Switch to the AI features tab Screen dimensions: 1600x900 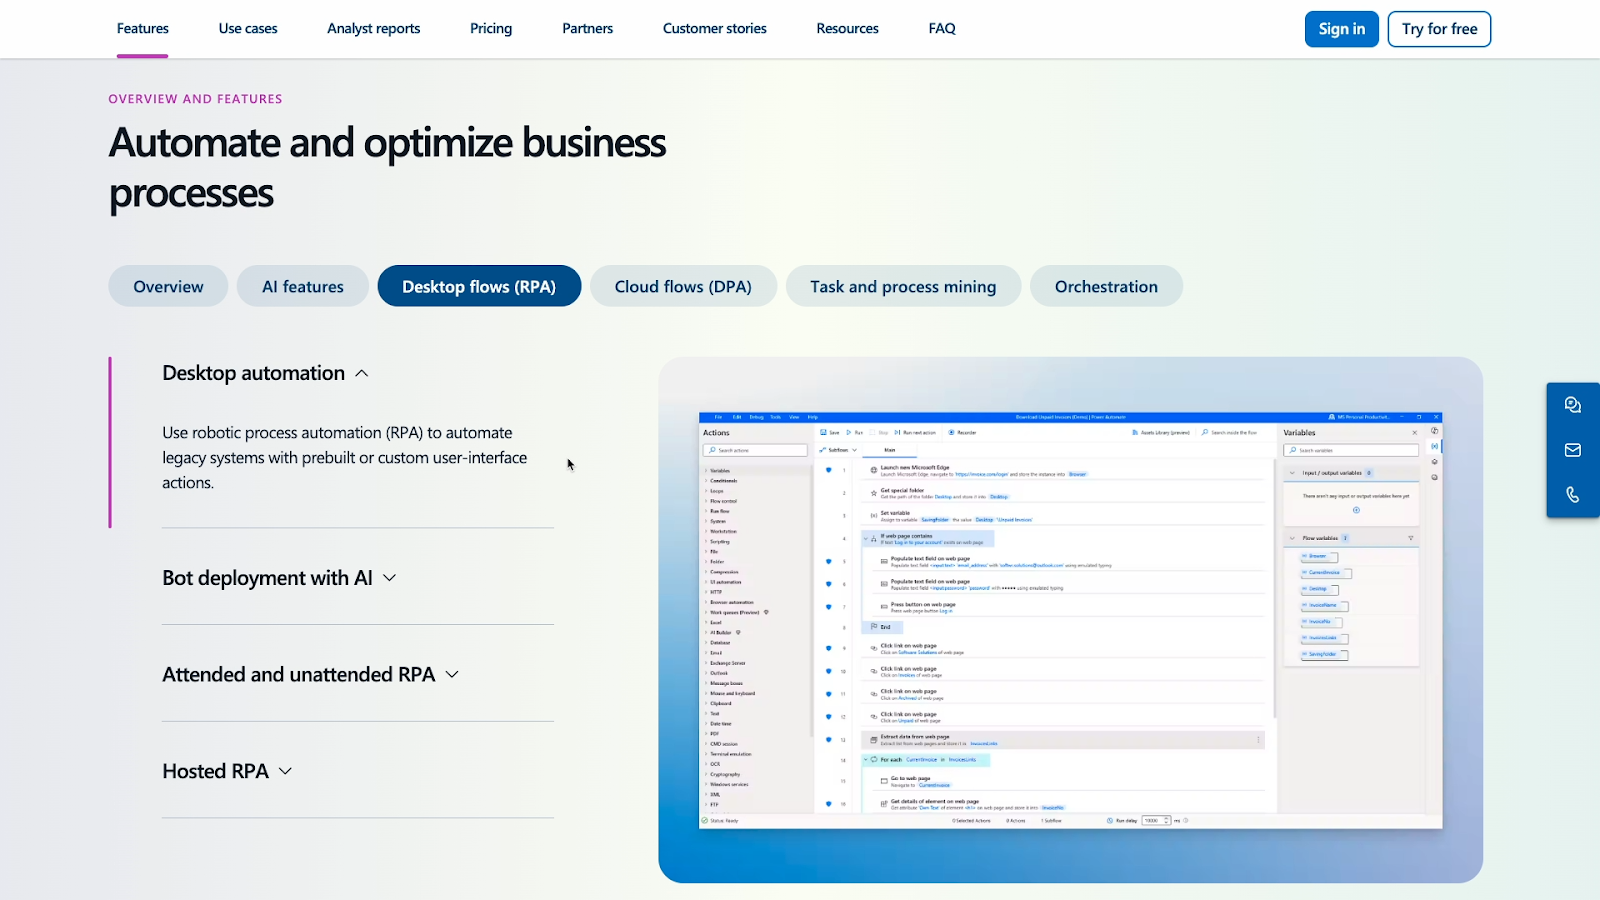click(303, 286)
